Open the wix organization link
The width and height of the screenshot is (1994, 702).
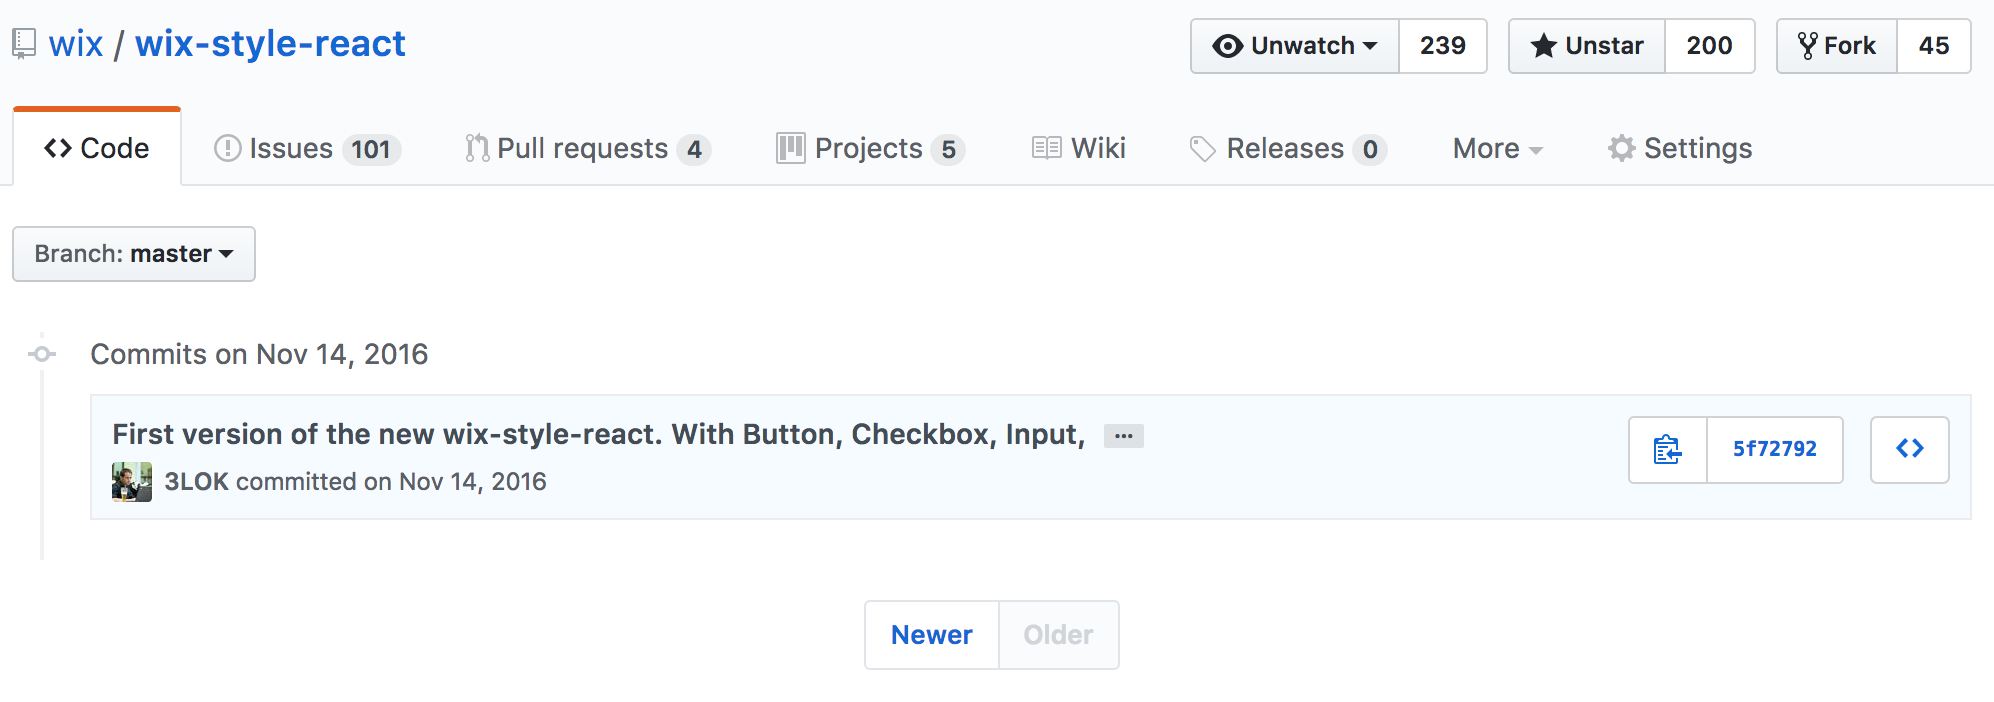(76, 44)
